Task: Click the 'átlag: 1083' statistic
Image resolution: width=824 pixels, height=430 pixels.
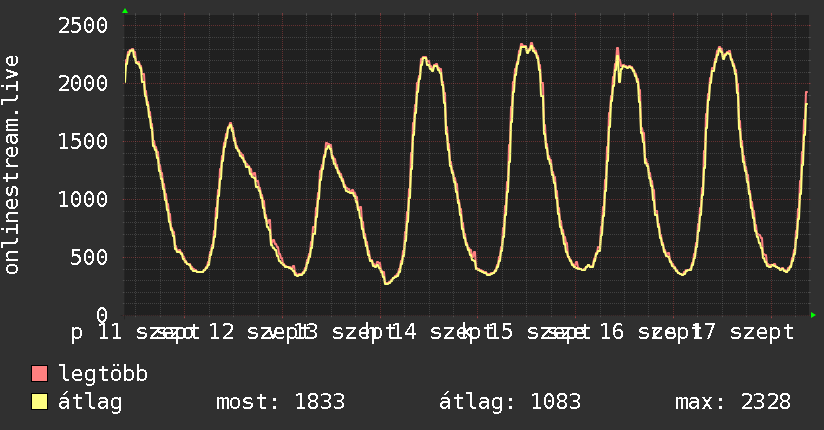Action: (510, 402)
